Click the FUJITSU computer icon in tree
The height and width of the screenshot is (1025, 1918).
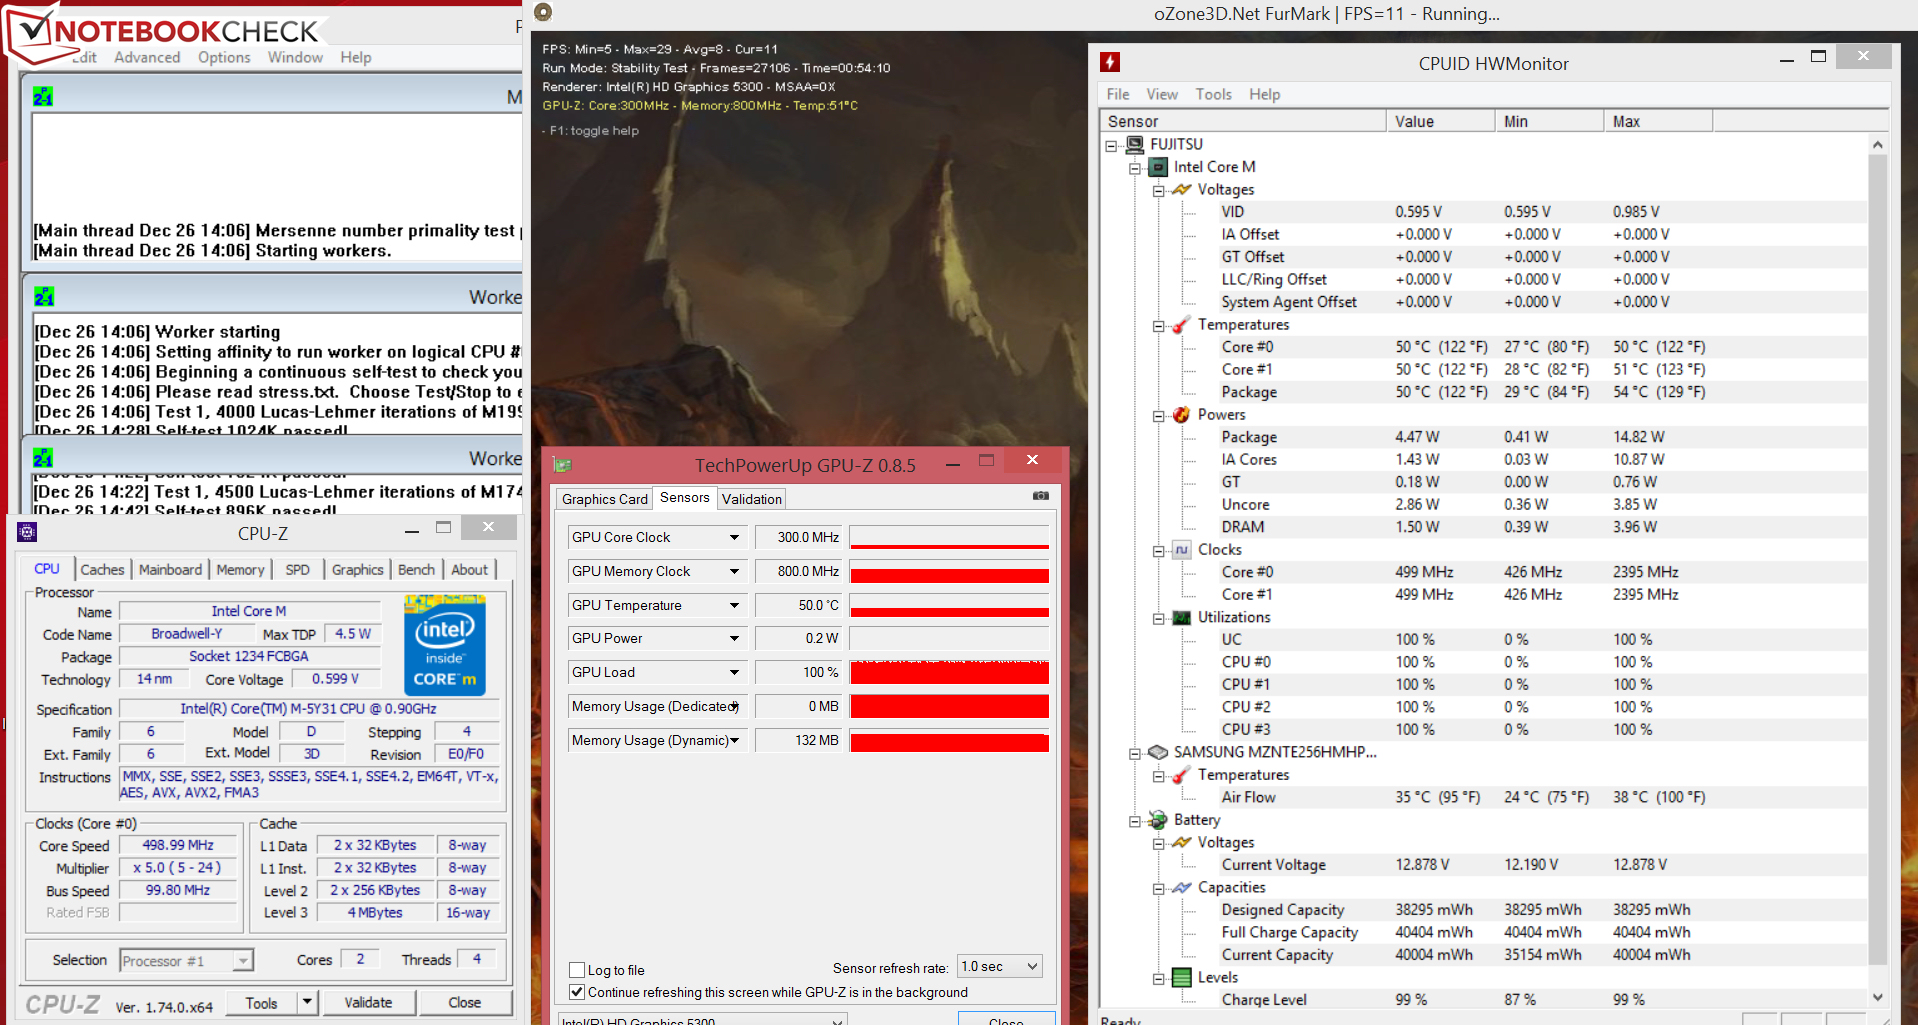pyautogui.click(x=1135, y=144)
